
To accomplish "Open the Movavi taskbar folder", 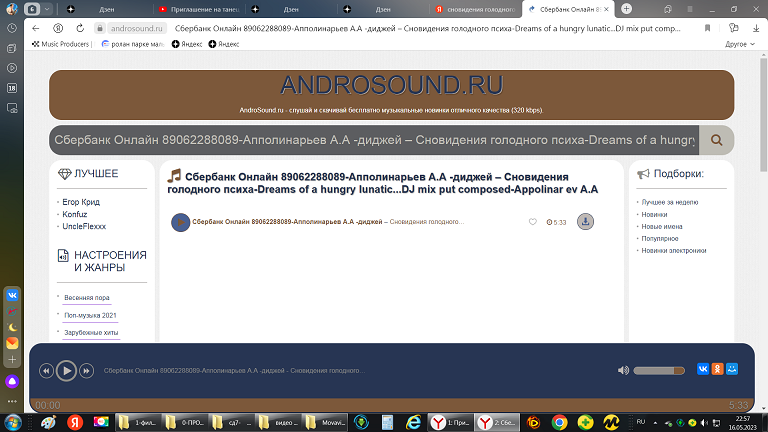I will pyautogui.click(x=326, y=422).
